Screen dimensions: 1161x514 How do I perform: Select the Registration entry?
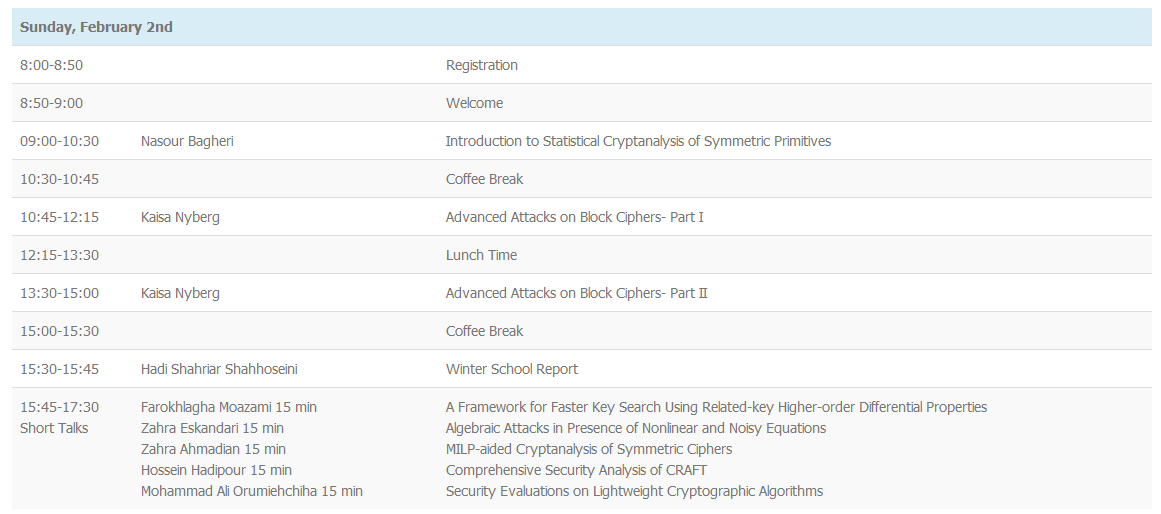[x=481, y=65]
